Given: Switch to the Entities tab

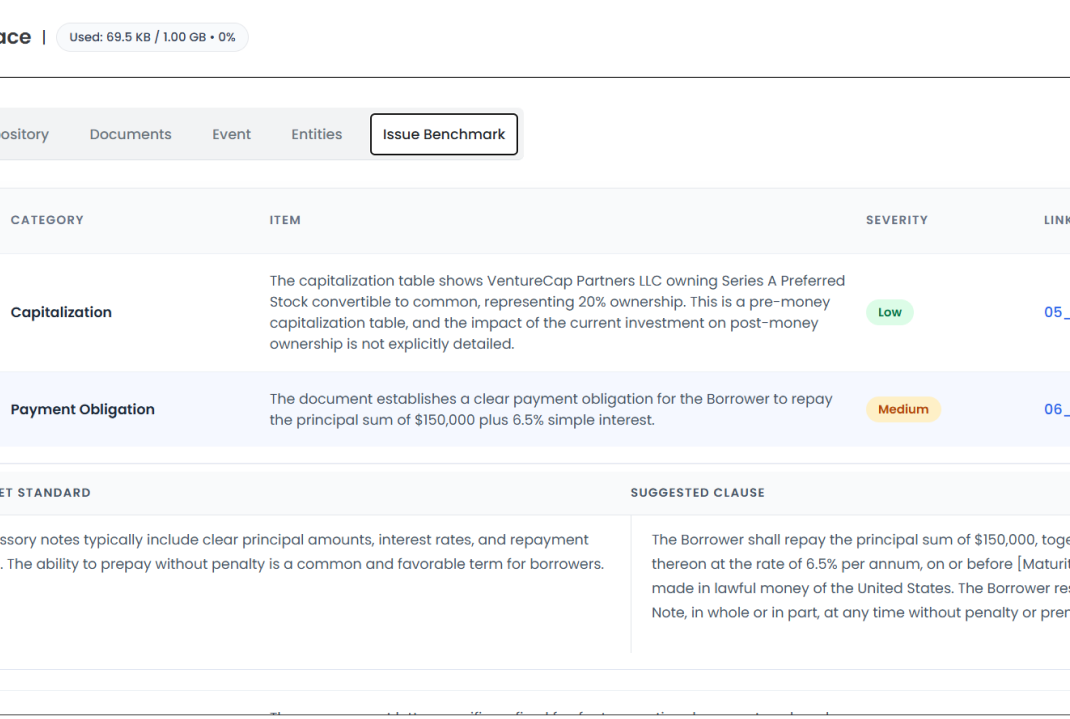Looking at the screenshot, I should (316, 133).
